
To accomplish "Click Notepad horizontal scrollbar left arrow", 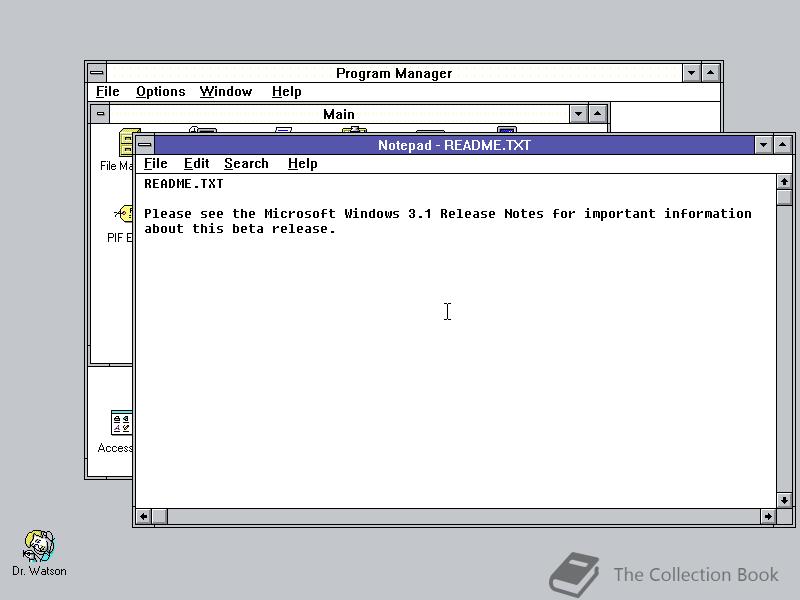I will tap(144, 516).
